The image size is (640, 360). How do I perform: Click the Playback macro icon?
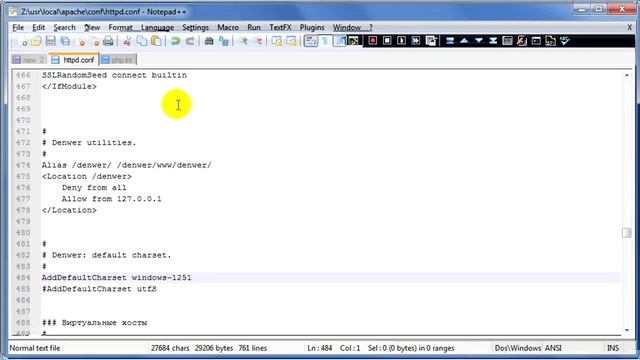click(x=401, y=41)
